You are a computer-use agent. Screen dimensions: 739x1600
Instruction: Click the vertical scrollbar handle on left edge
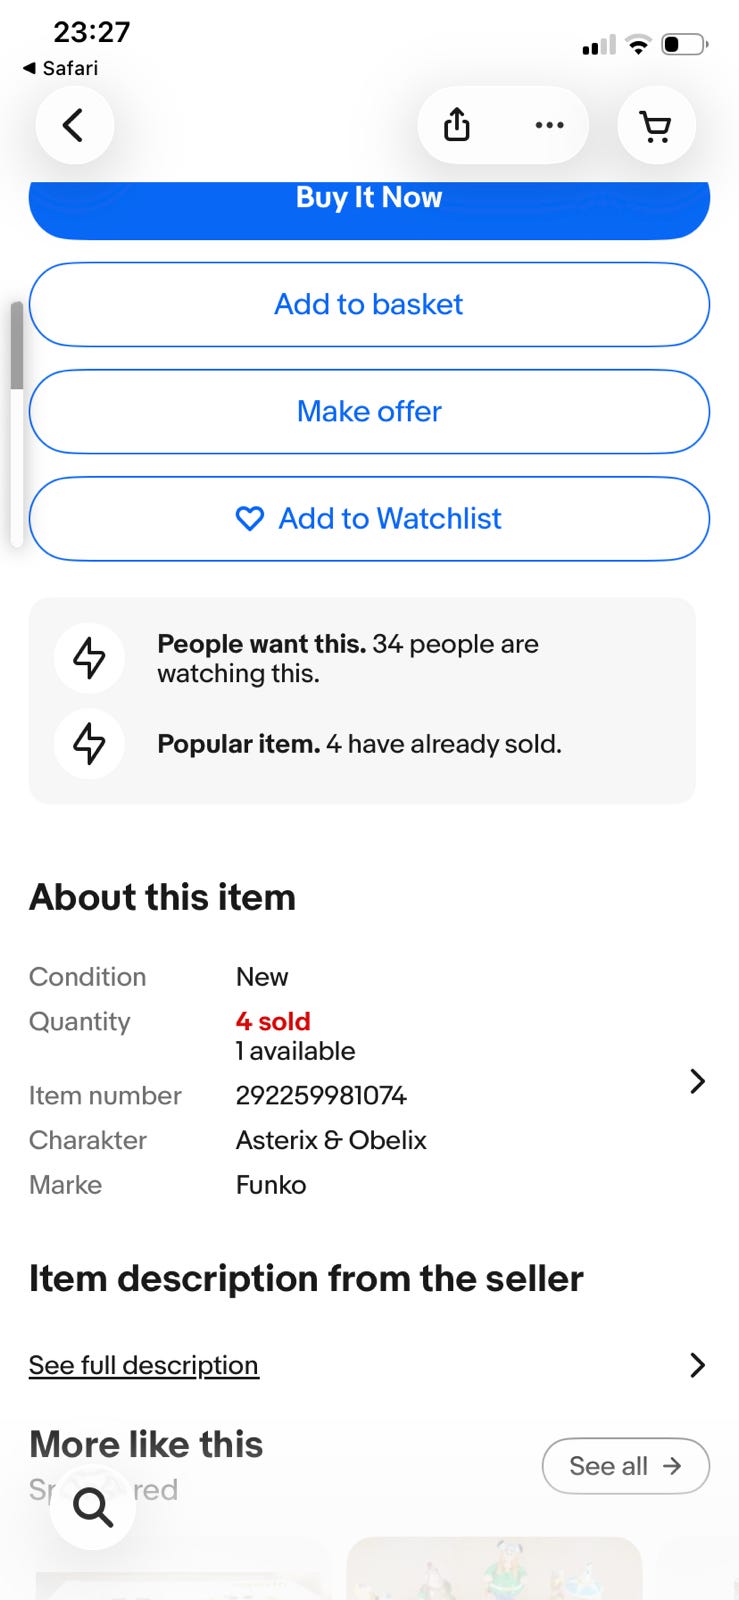coord(16,345)
